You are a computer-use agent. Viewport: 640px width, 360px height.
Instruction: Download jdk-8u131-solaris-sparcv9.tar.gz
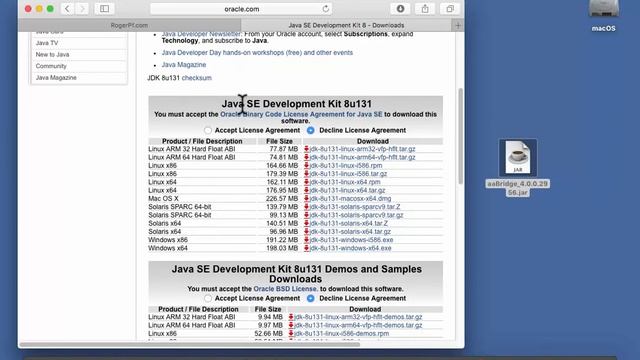[x=356, y=215]
